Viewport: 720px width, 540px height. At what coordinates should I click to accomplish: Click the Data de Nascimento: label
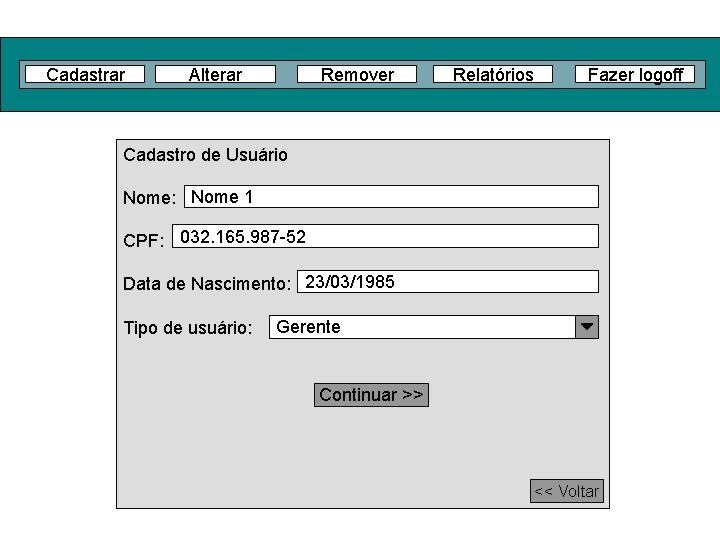click(207, 283)
